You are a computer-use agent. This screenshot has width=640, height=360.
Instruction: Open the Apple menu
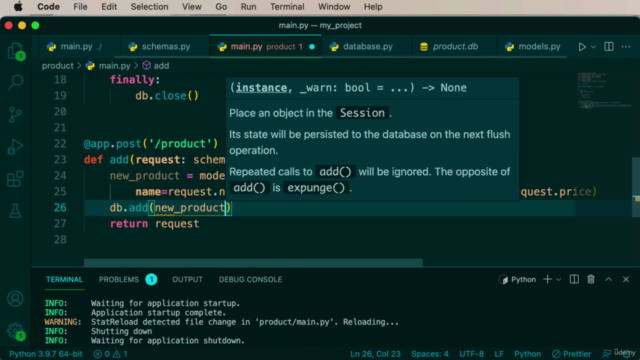[18, 7]
